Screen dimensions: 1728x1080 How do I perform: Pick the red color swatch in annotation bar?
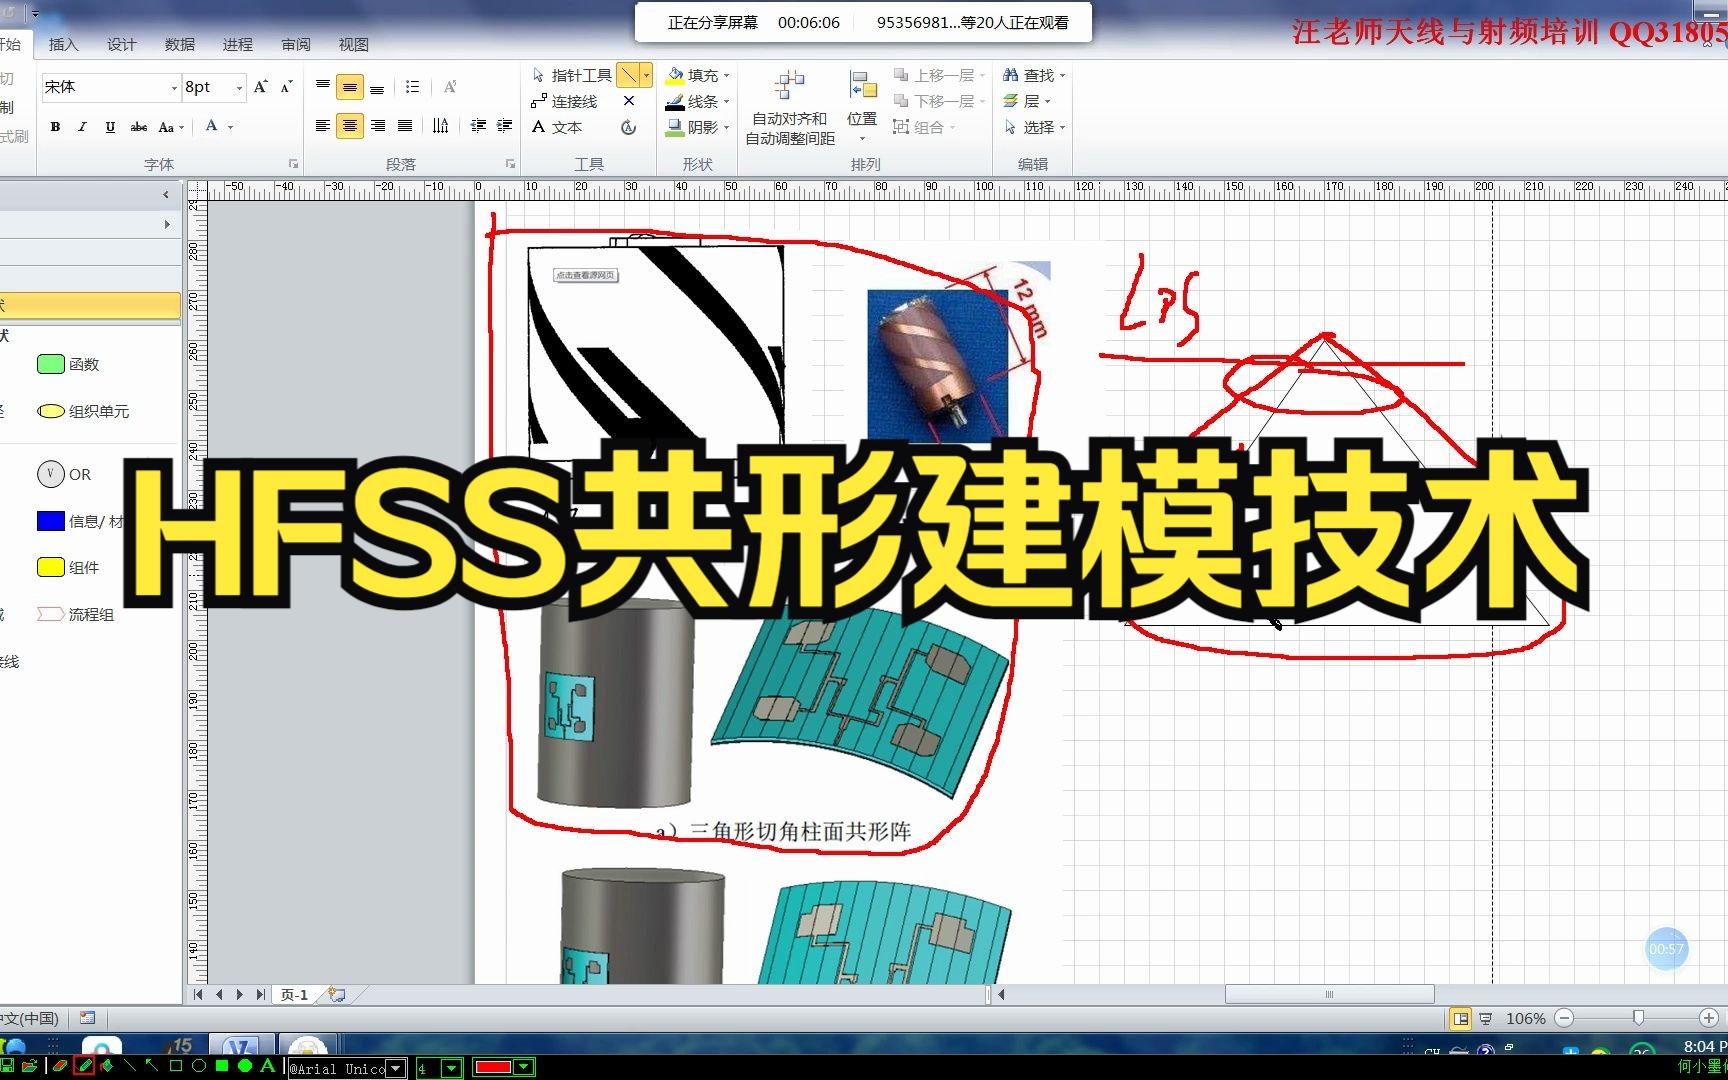click(493, 1068)
